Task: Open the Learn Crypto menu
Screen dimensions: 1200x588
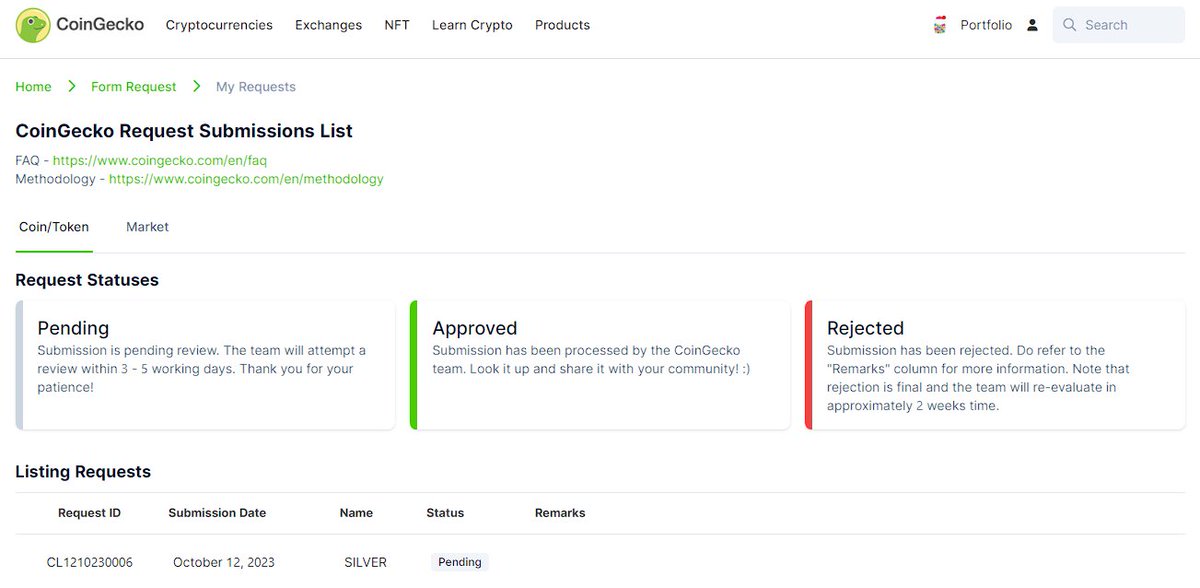Action: point(472,25)
